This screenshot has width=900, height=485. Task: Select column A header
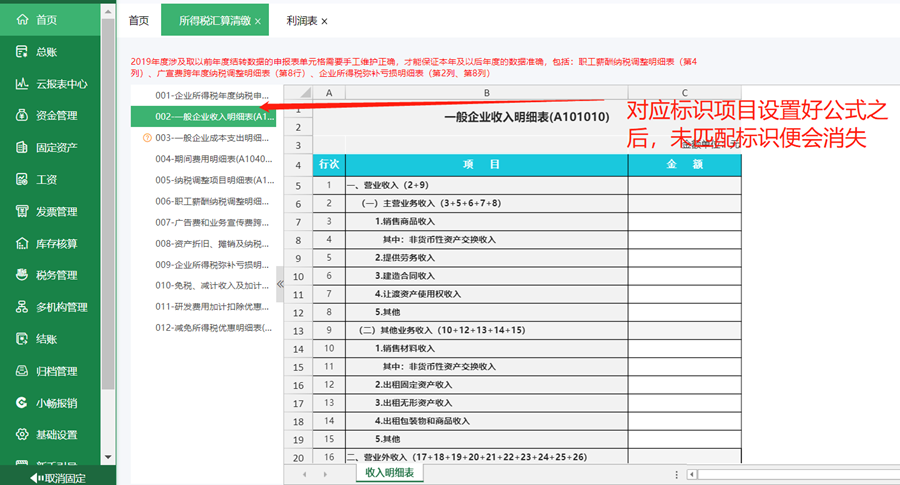(x=329, y=92)
